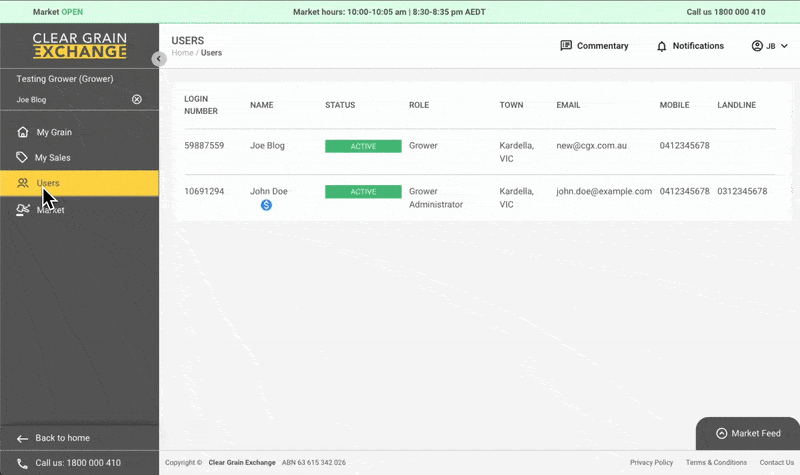Select the Users menu item
Screen dimensions: 800x475
(79, 183)
